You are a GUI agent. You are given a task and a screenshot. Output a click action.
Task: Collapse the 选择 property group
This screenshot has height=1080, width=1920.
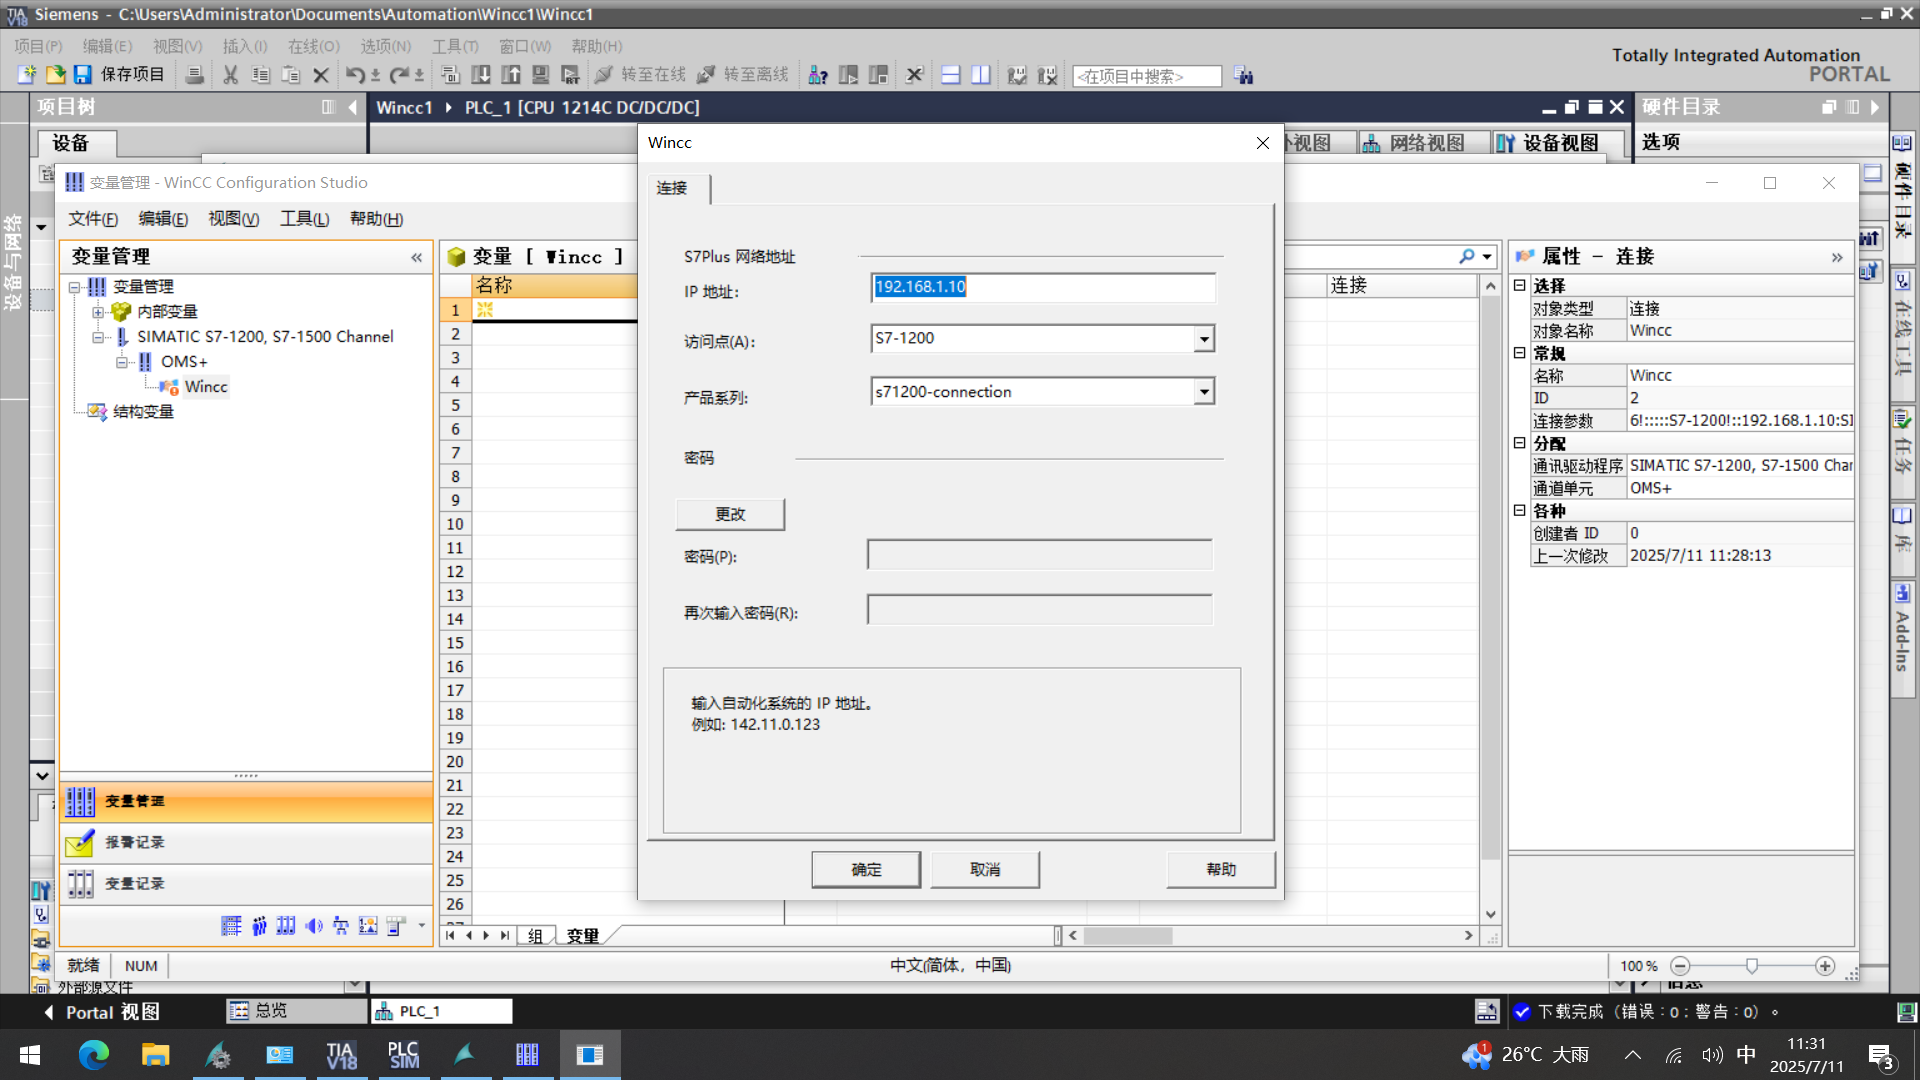coord(1520,286)
